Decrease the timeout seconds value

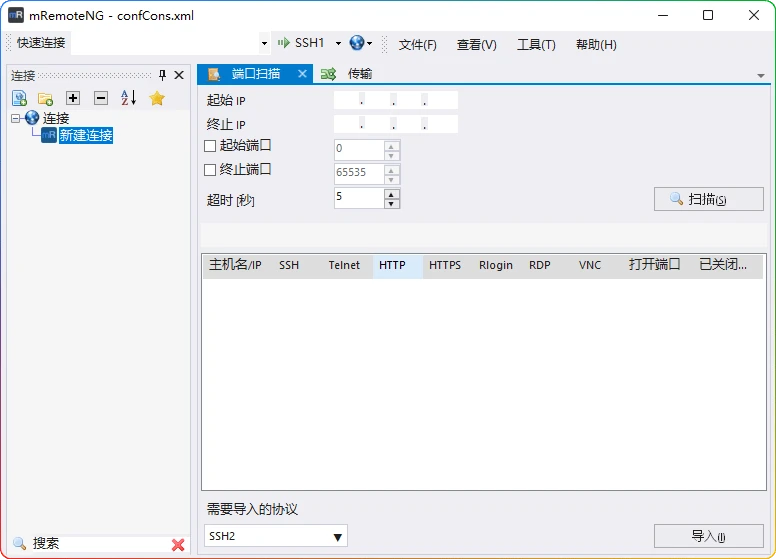(391, 203)
